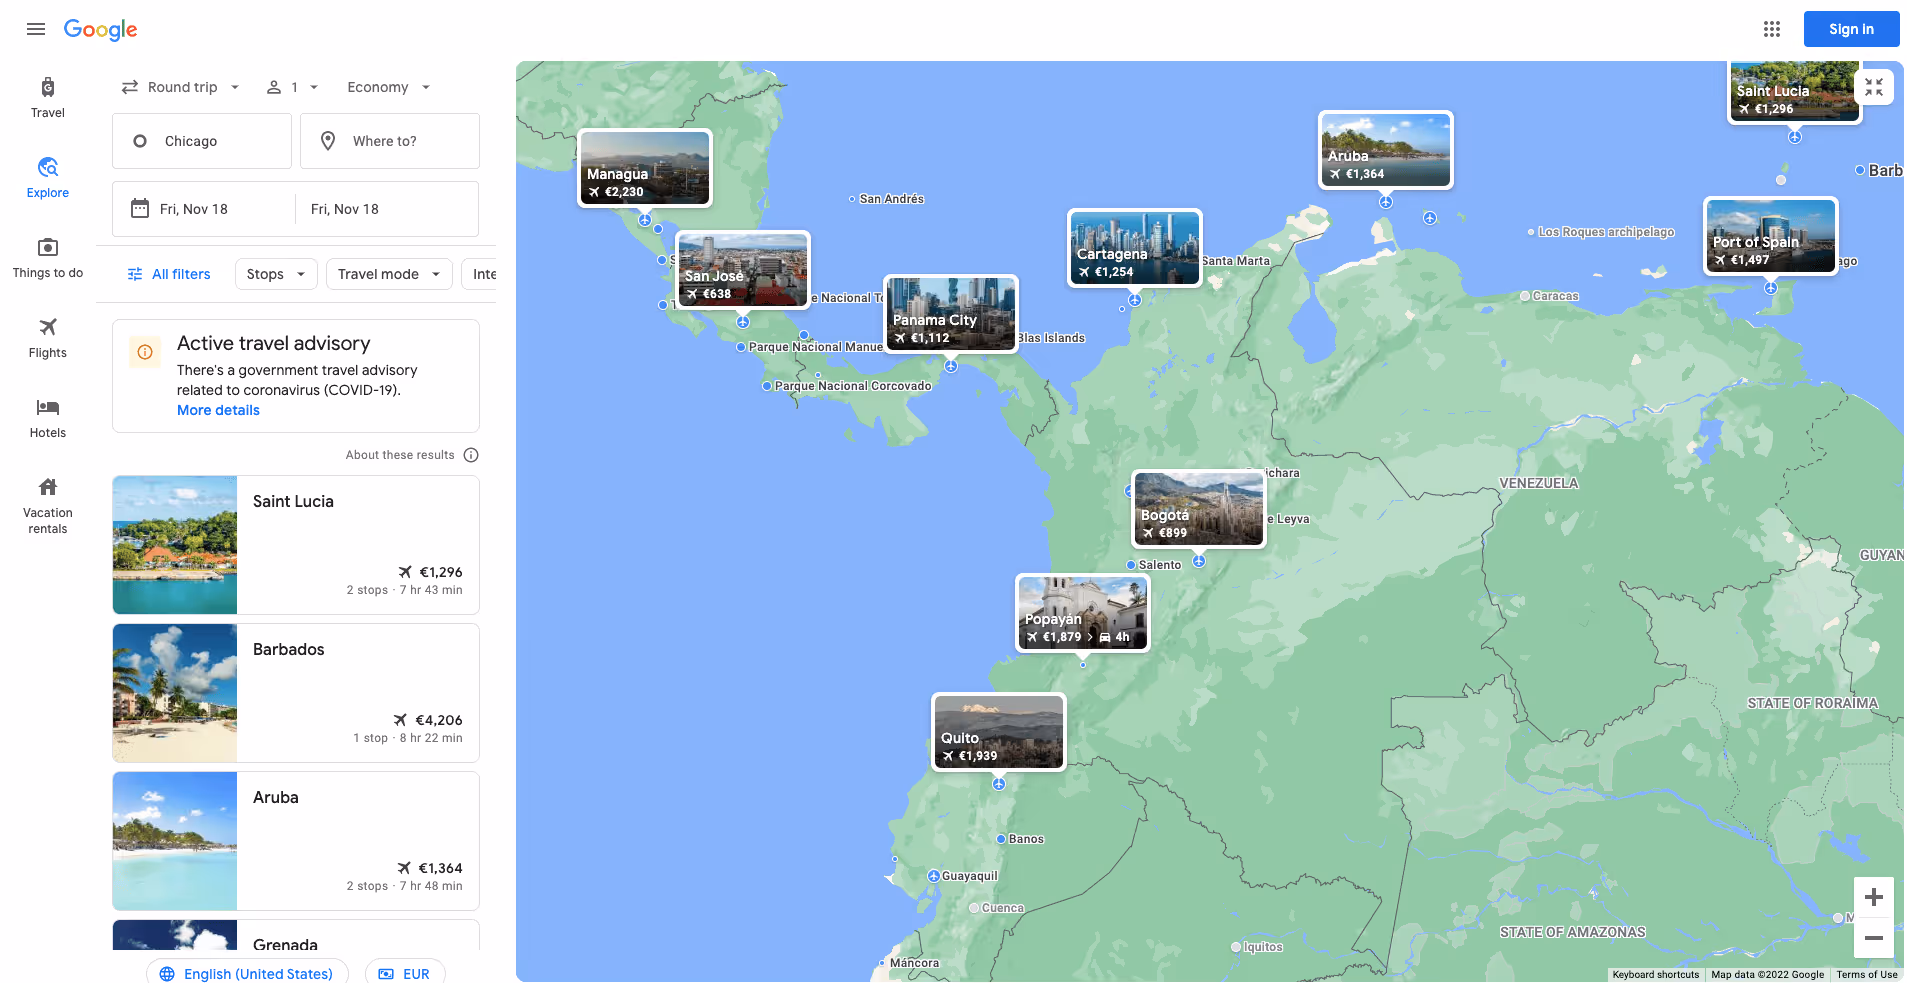Open the partly visible Grenada result
This screenshot has height=983, width=1907.
coord(296,935)
